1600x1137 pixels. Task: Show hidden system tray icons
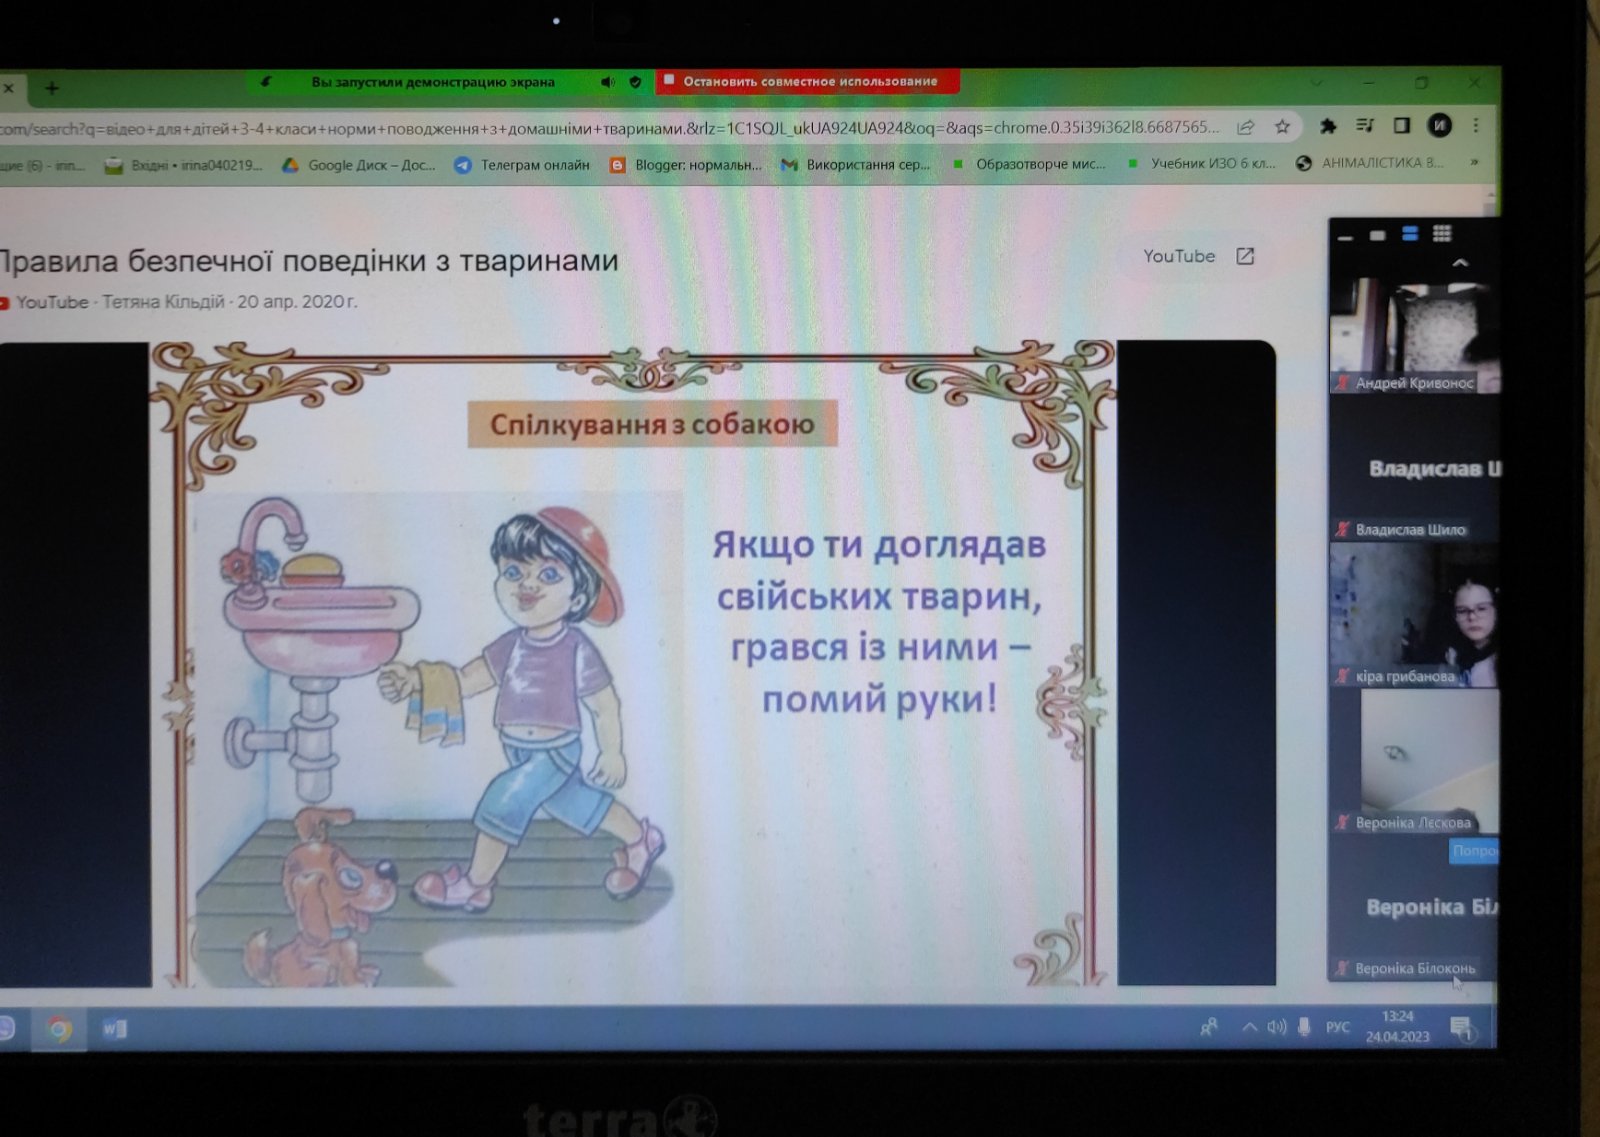point(1249,1027)
